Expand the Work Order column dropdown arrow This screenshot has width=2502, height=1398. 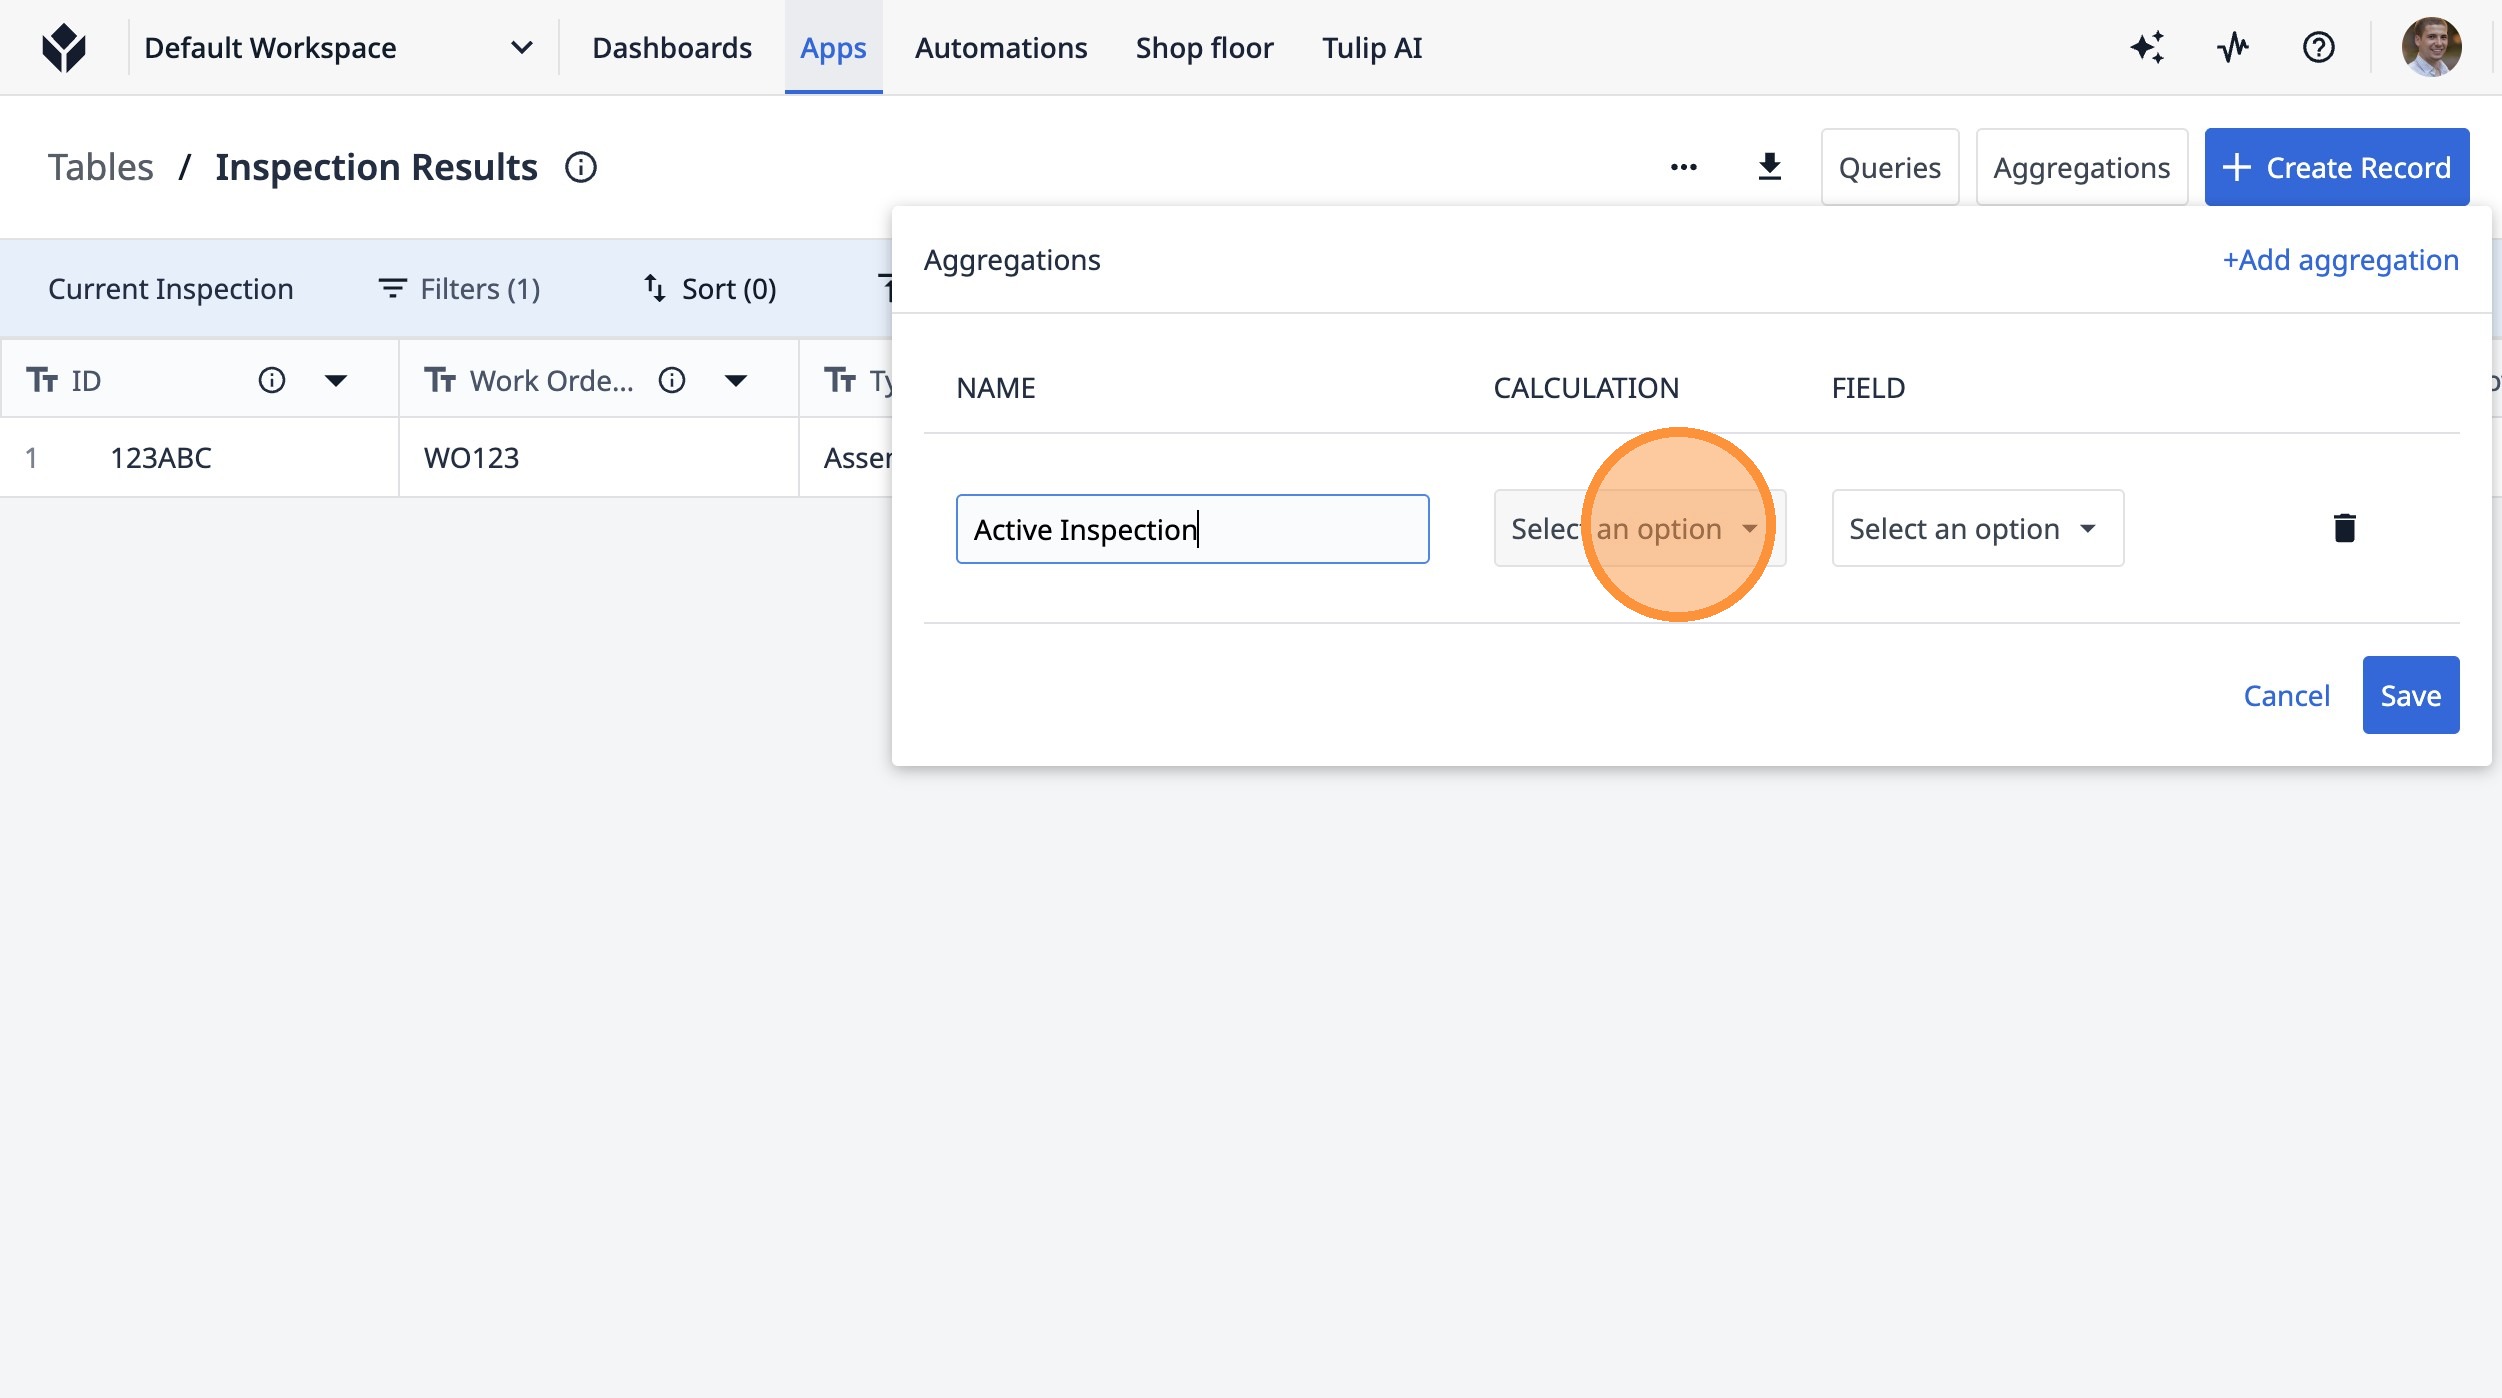pos(736,380)
